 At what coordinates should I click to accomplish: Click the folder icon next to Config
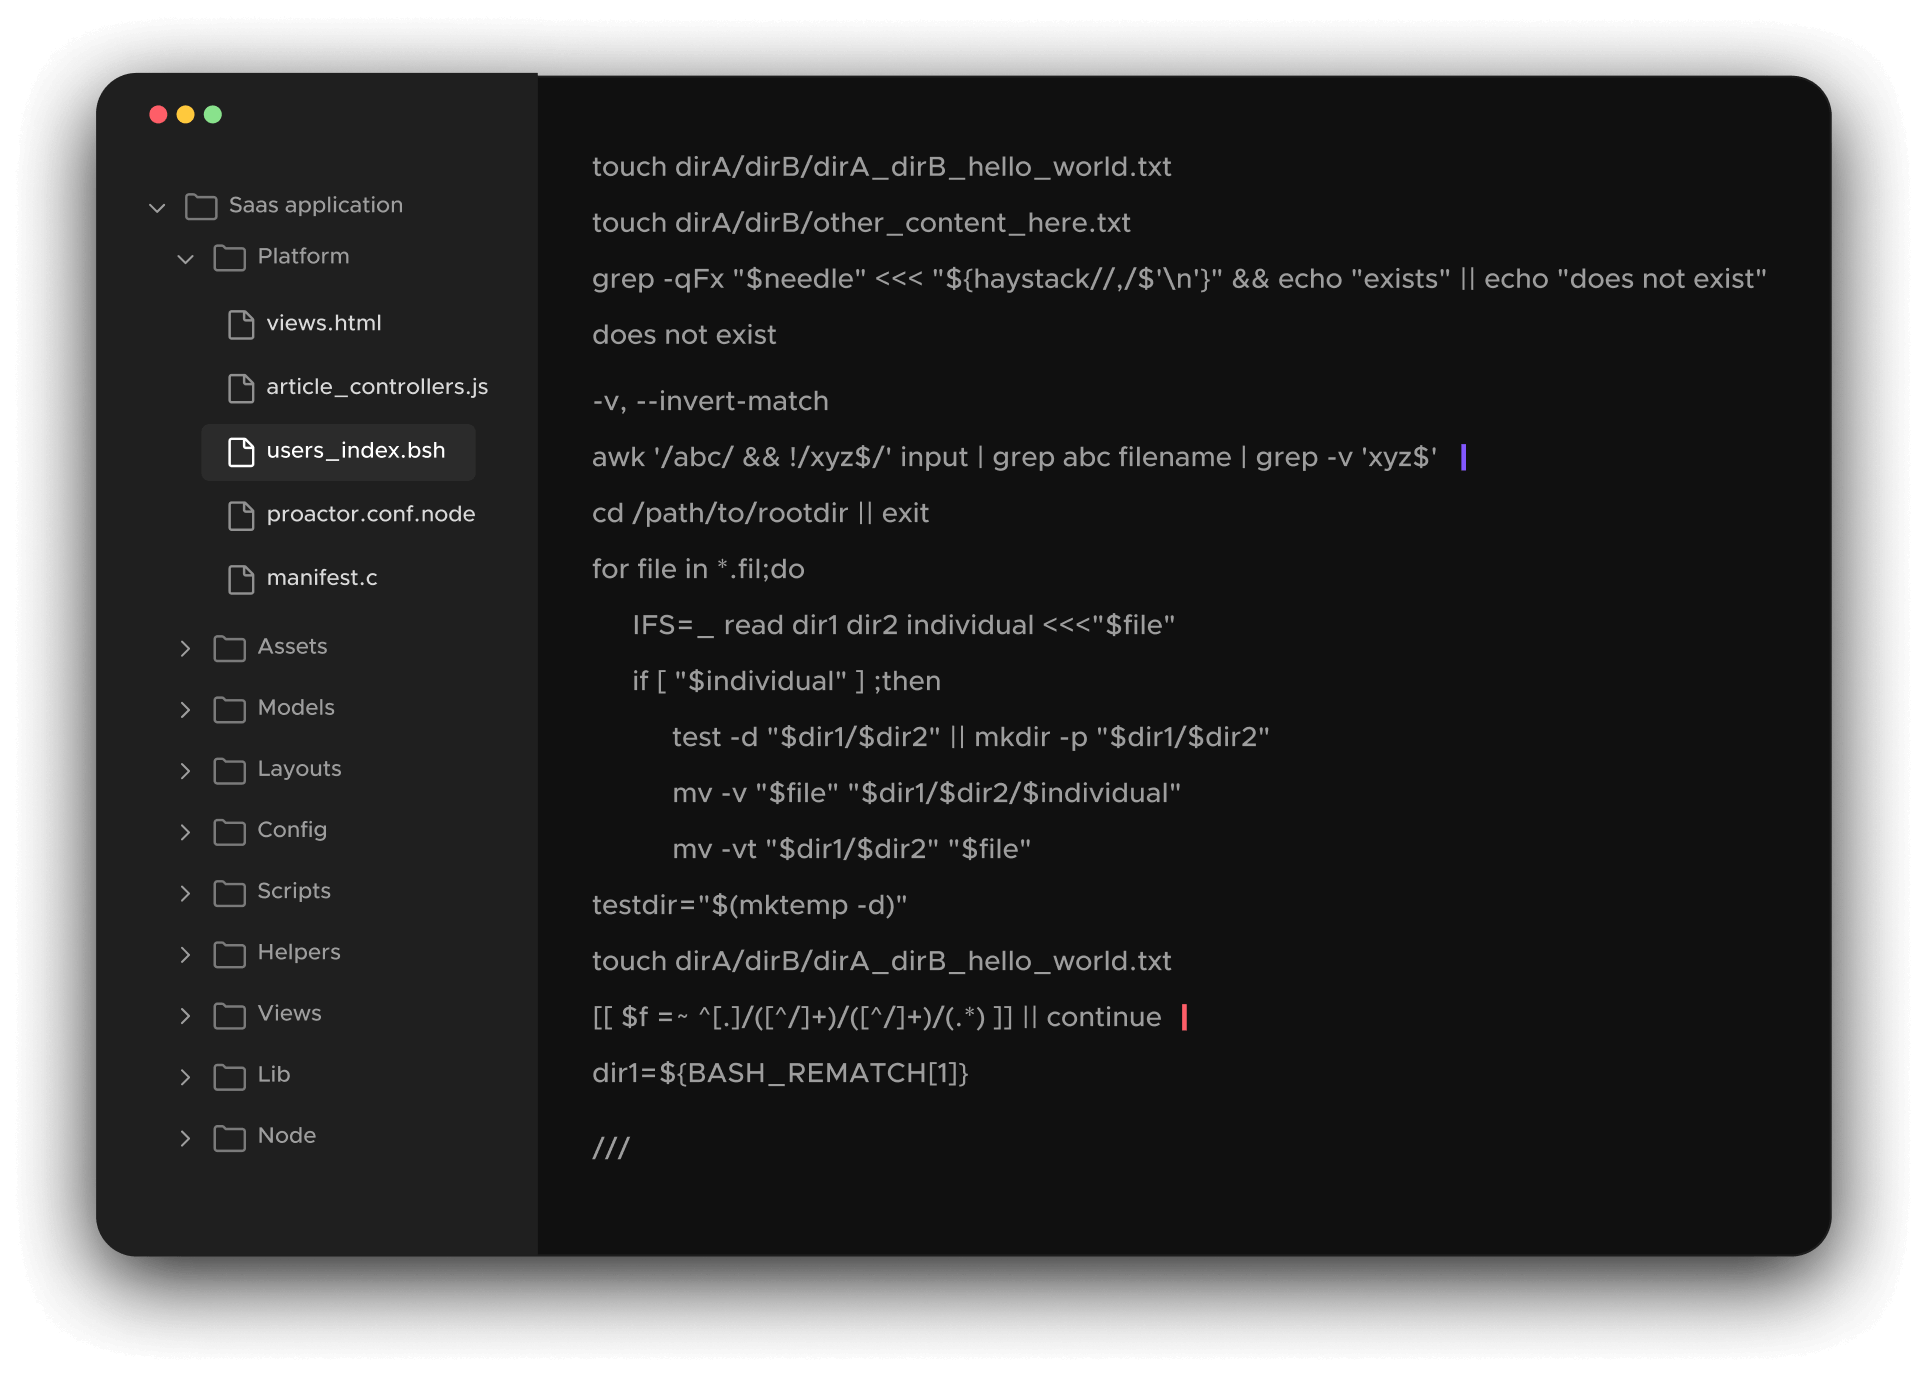[x=229, y=831]
